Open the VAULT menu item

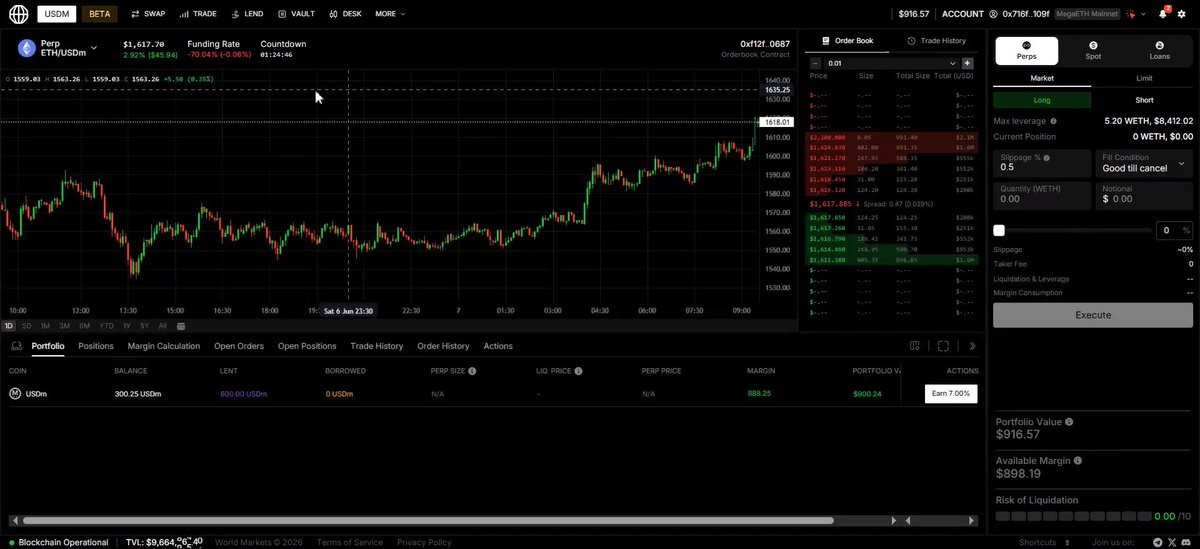point(297,14)
